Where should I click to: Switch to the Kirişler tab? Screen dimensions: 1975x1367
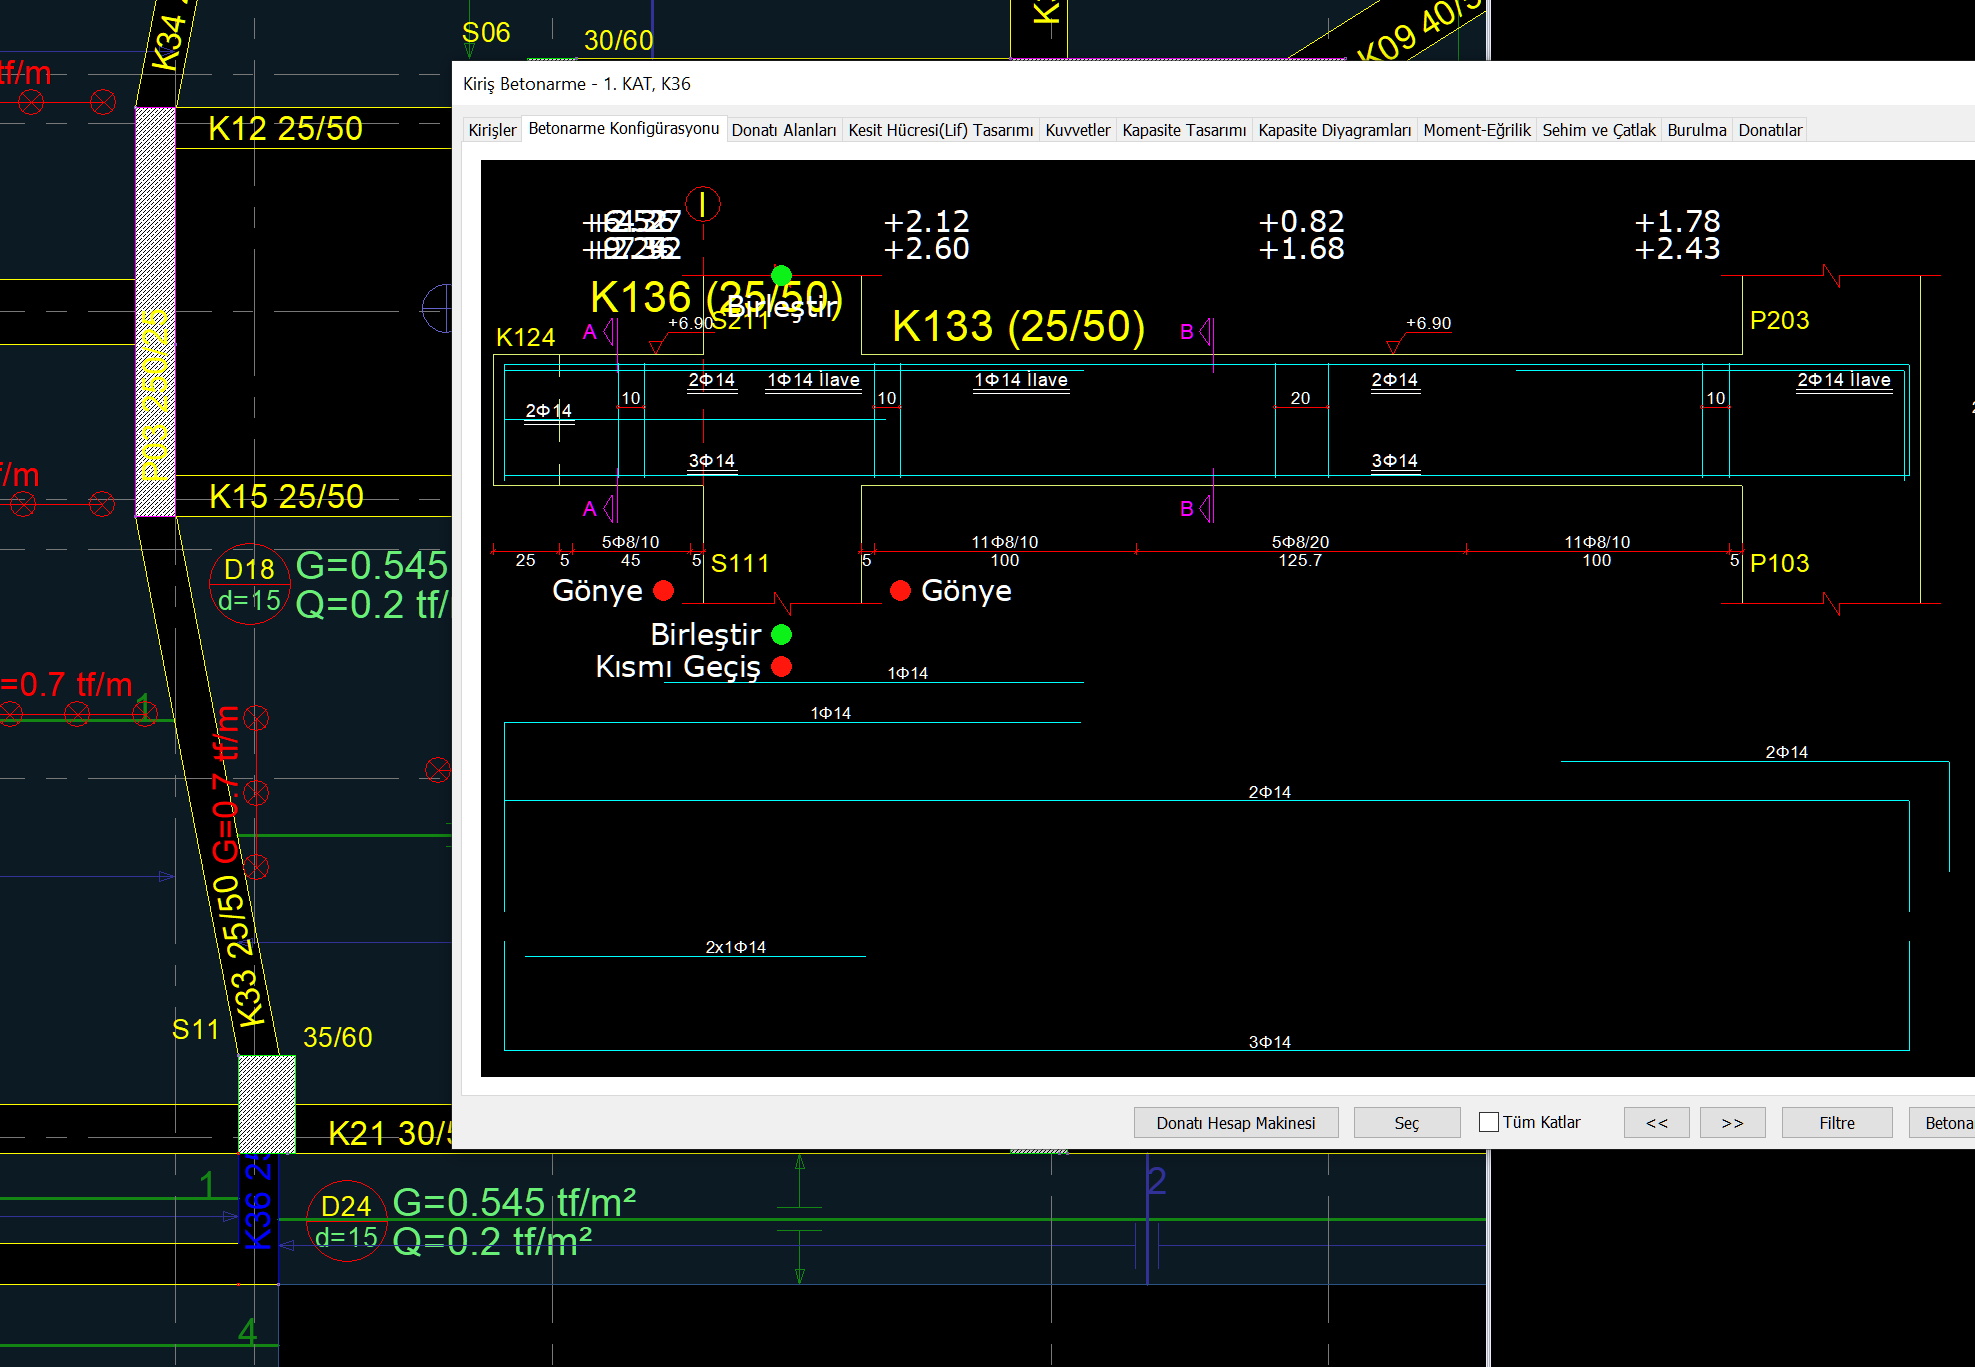pyautogui.click(x=492, y=130)
